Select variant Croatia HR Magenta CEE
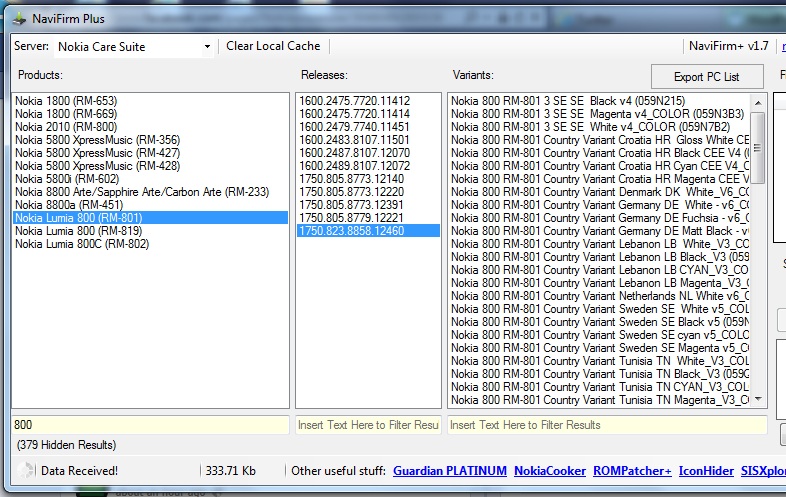This screenshot has width=786, height=497. coord(600,179)
